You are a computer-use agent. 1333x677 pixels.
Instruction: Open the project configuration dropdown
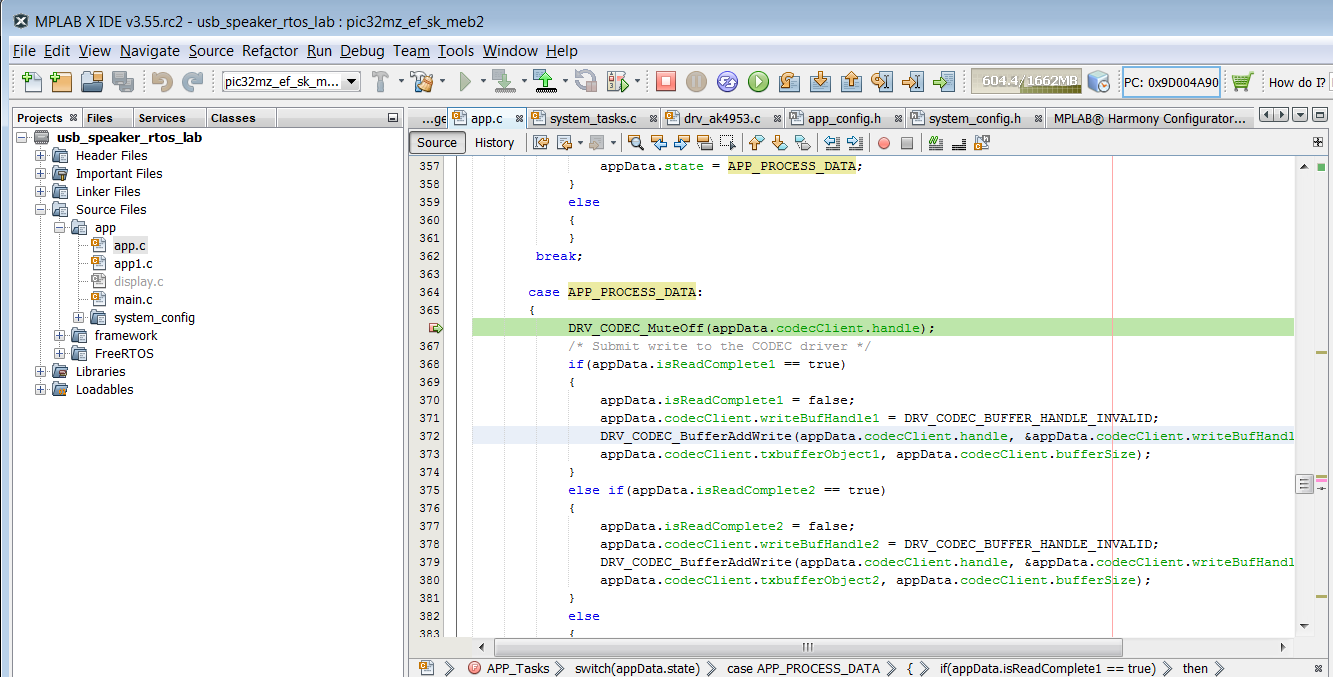click(351, 82)
